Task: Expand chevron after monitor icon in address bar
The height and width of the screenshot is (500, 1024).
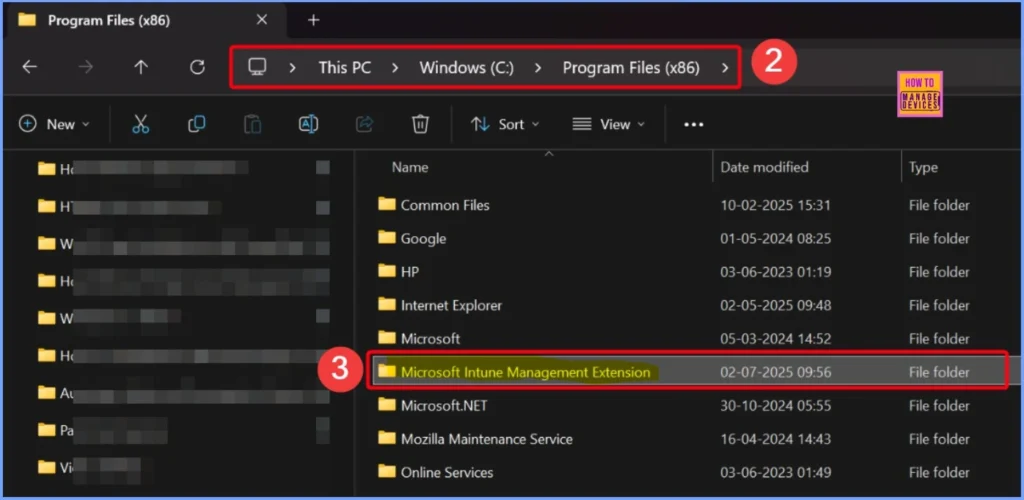Action: [293, 68]
